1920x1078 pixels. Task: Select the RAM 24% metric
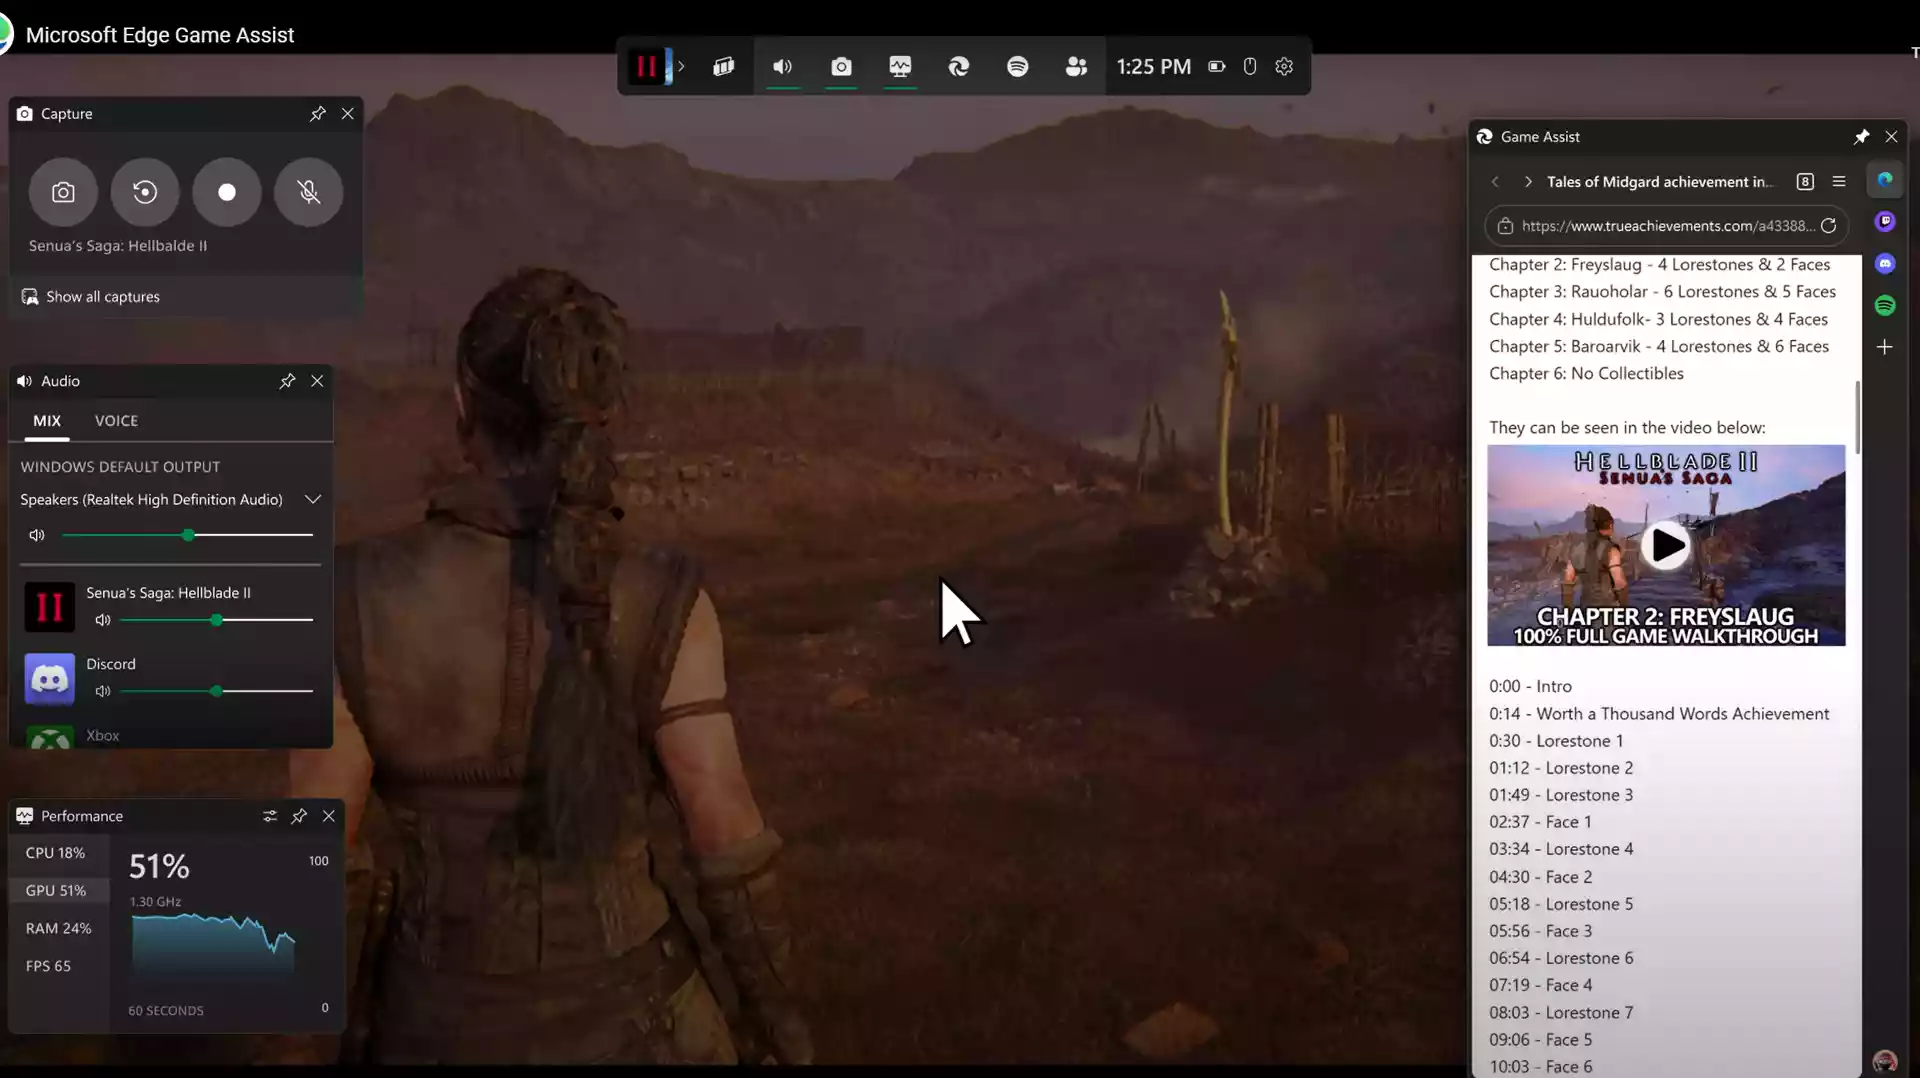coord(58,928)
